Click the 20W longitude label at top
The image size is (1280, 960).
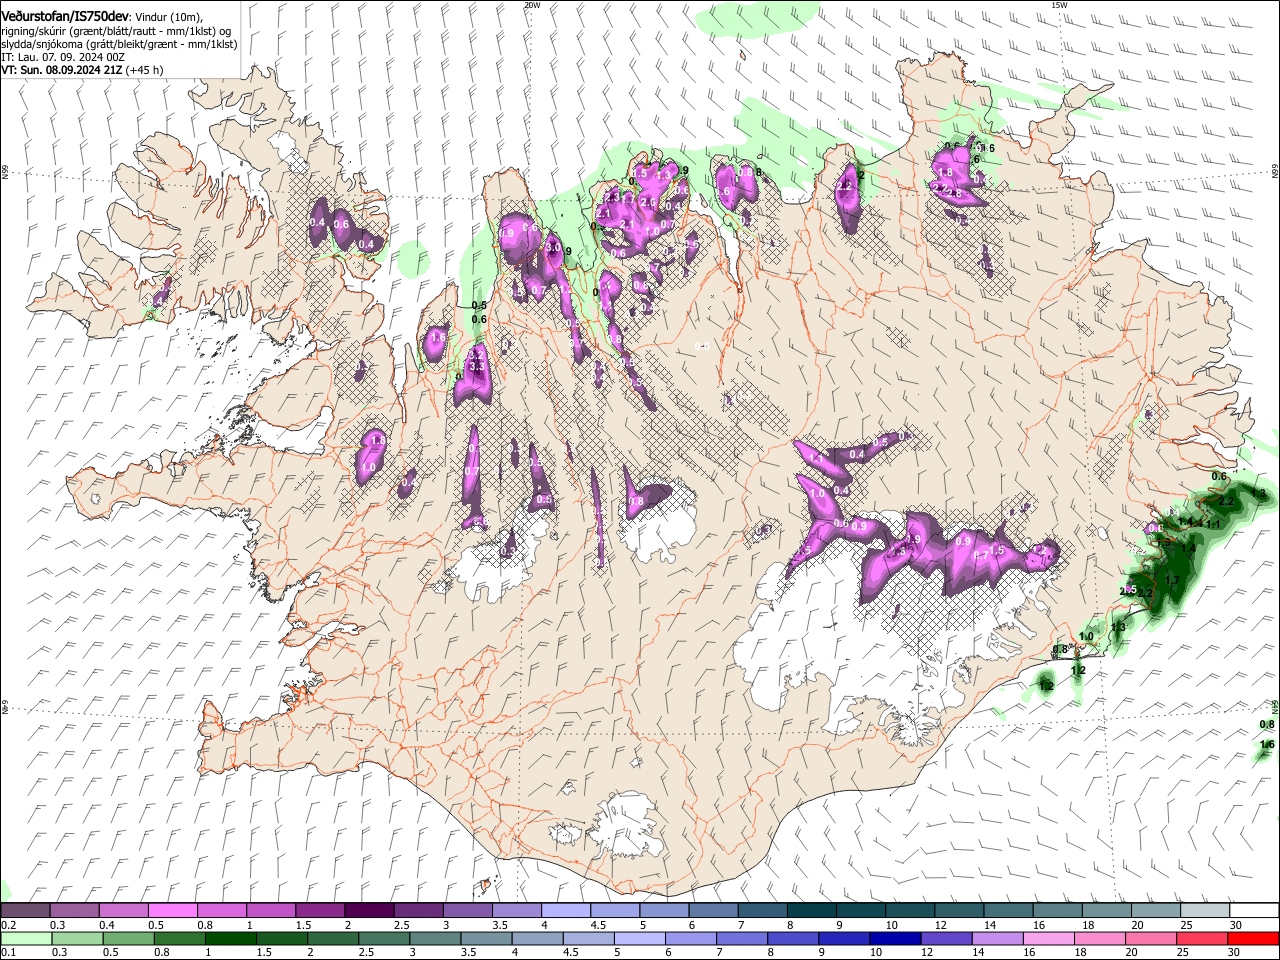click(x=532, y=5)
